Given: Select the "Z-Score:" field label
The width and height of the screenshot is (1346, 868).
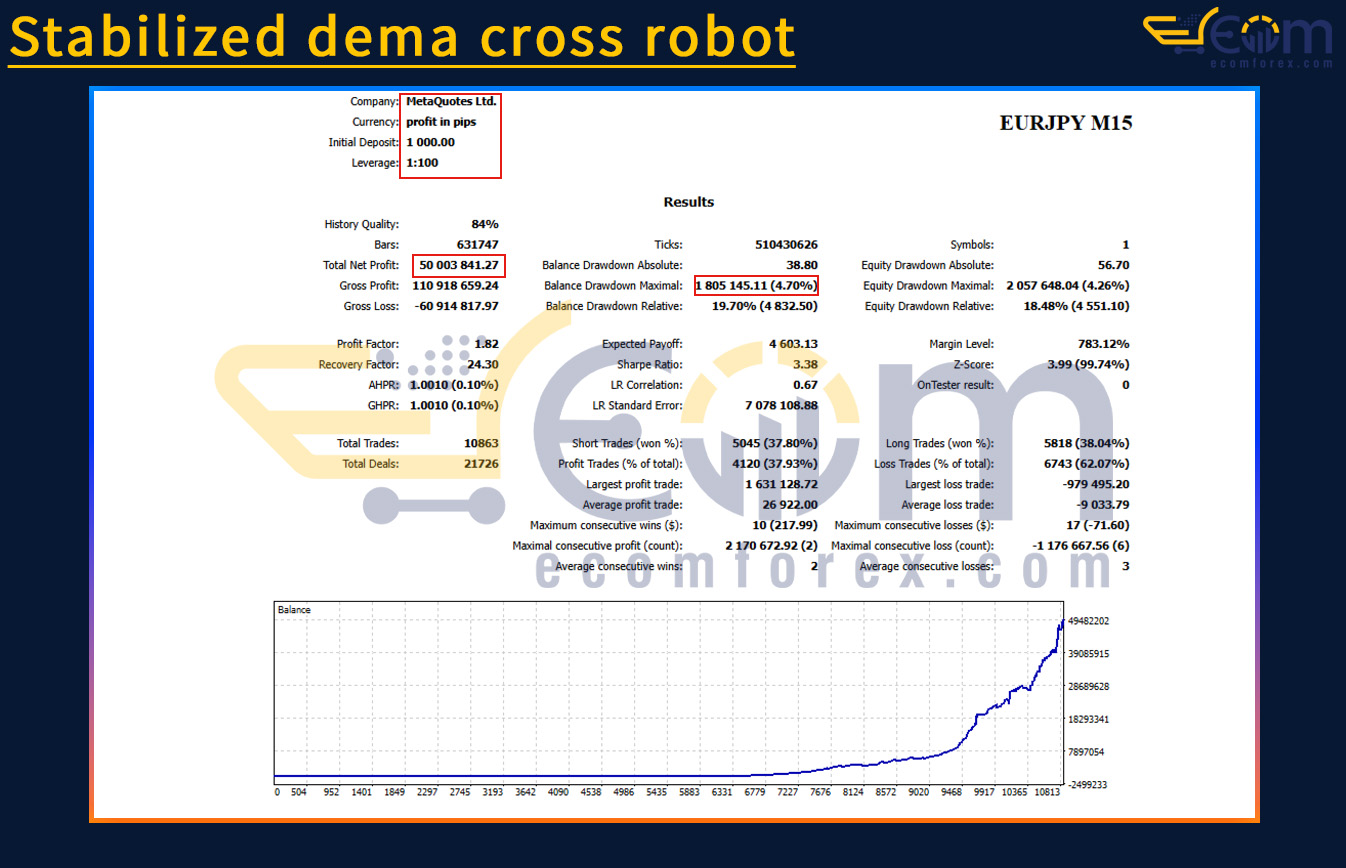Looking at the screenshot, I should coord(973,364).
